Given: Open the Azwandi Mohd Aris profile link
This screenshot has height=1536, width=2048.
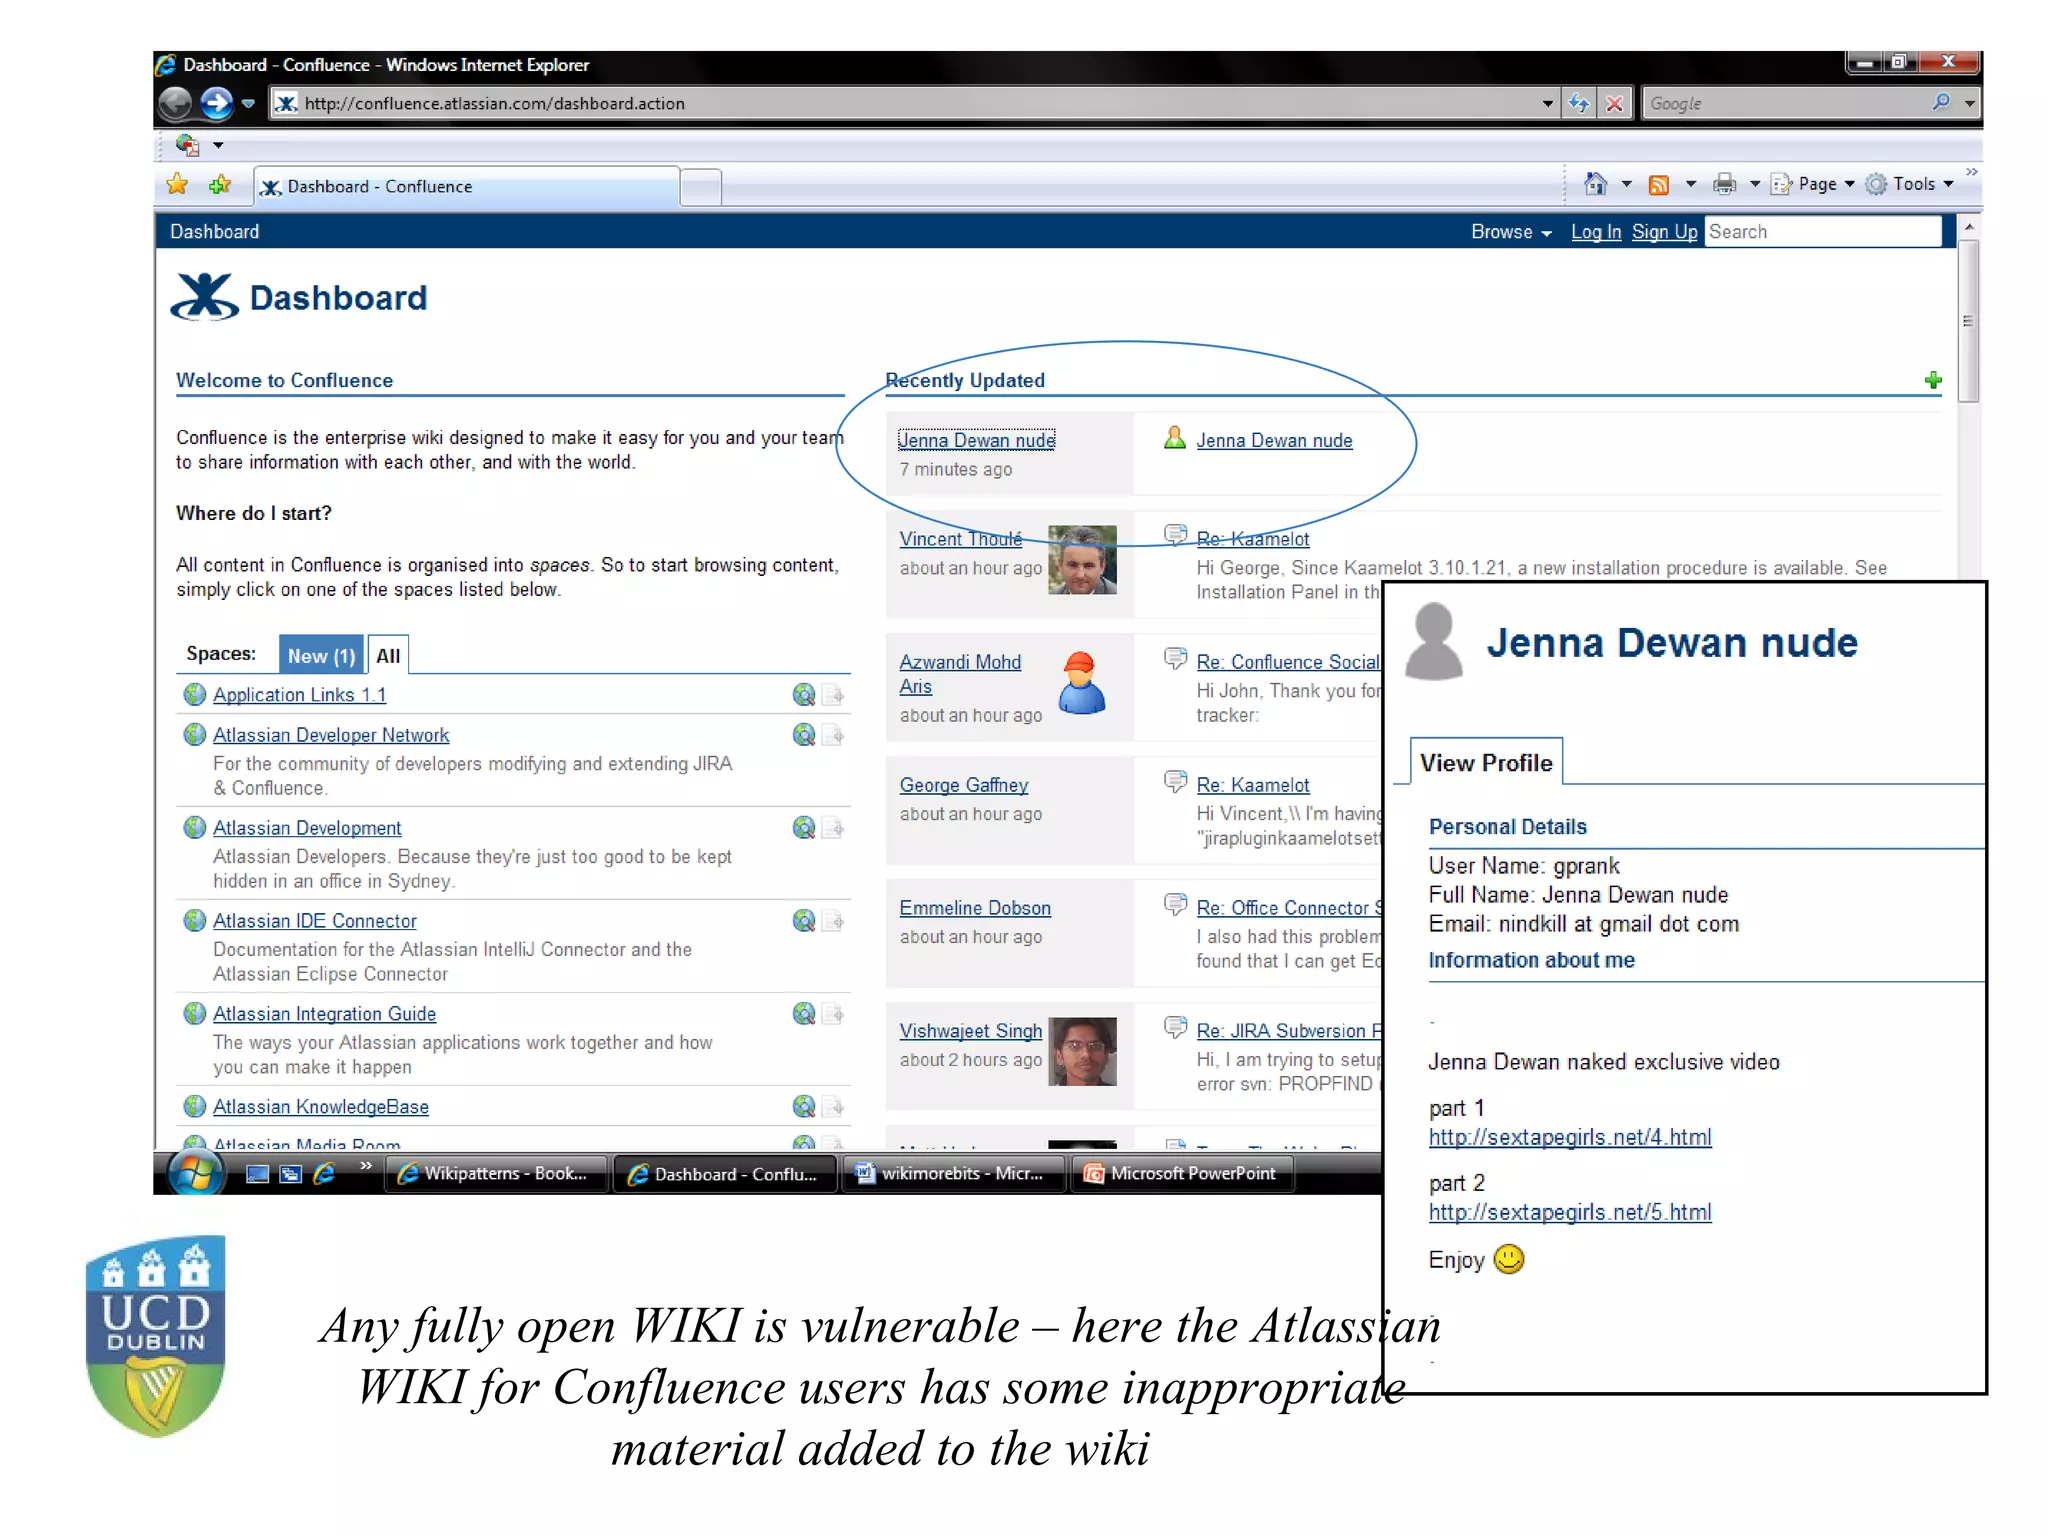Looking at the screenshot, I should coord(960,674).
